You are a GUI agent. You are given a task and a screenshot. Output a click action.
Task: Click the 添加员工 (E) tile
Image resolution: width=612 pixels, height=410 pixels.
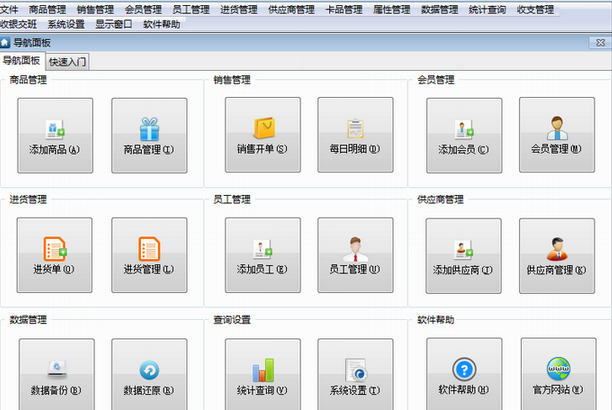point(263,255)
